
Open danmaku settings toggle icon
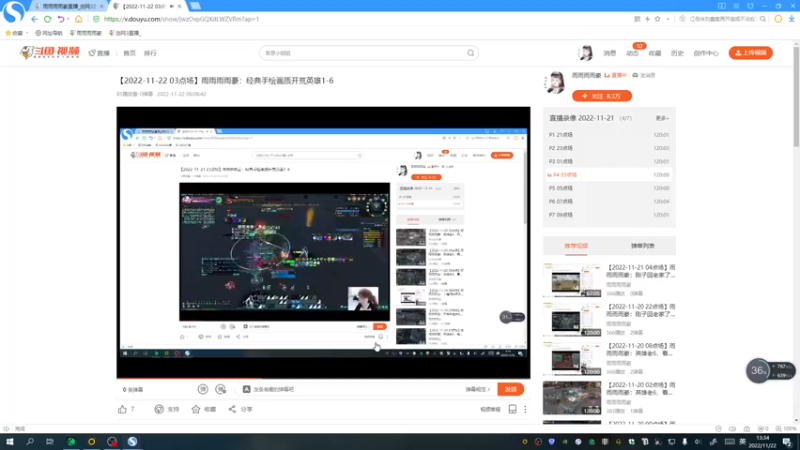click(x=221, y=389)
